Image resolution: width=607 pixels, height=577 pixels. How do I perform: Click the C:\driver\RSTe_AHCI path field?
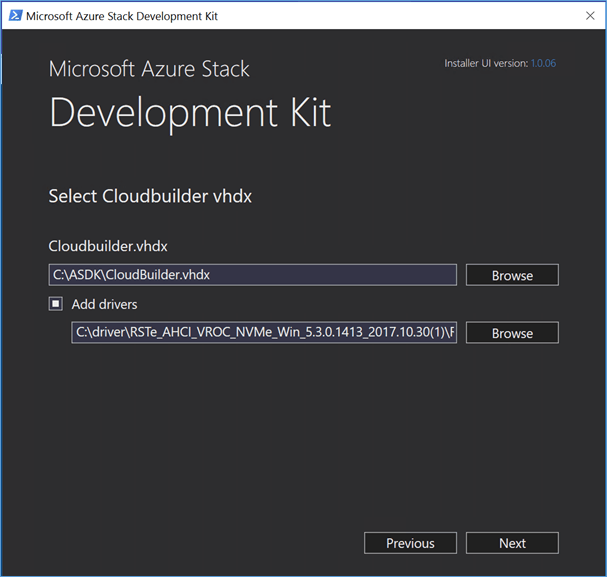(264, 332)
